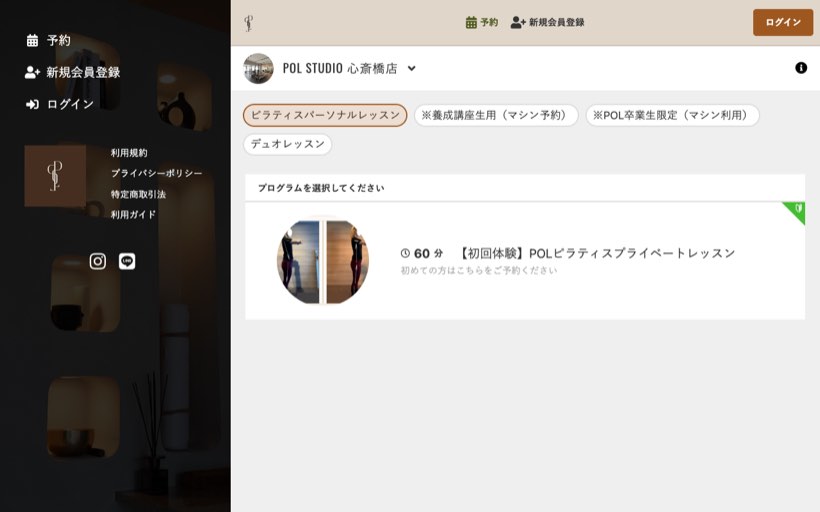Click the green badge corner on lesson card
Screen dimensions: 820x512
pyautogui.click(x=796, y=210)
